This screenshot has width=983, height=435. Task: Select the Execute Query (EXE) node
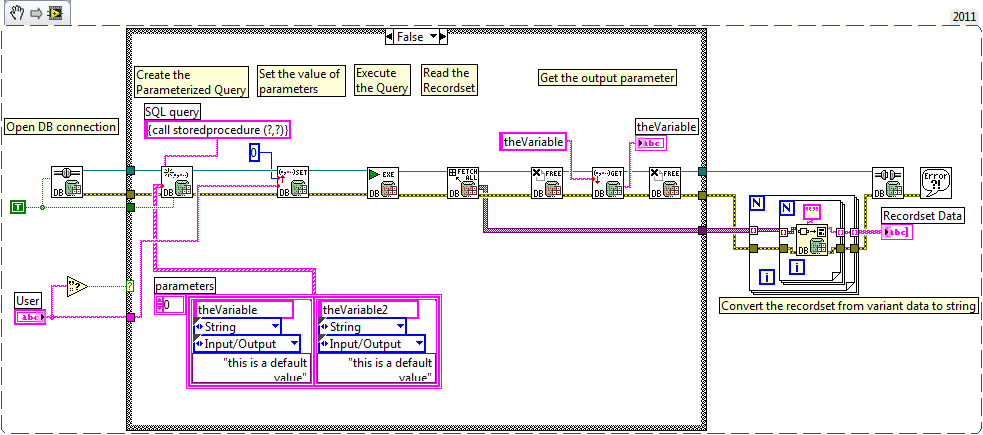383,183
